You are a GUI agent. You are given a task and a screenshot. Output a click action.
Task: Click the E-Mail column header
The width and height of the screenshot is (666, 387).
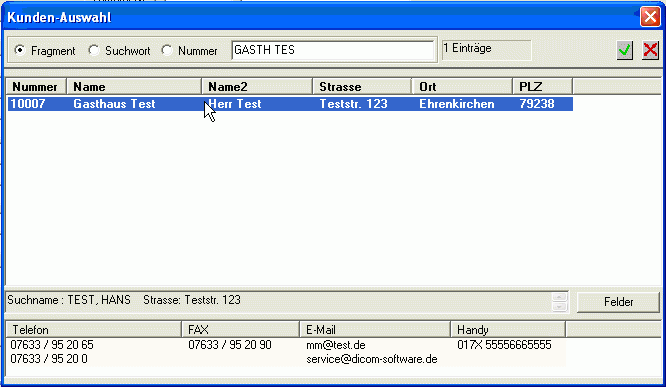[375, 330]
